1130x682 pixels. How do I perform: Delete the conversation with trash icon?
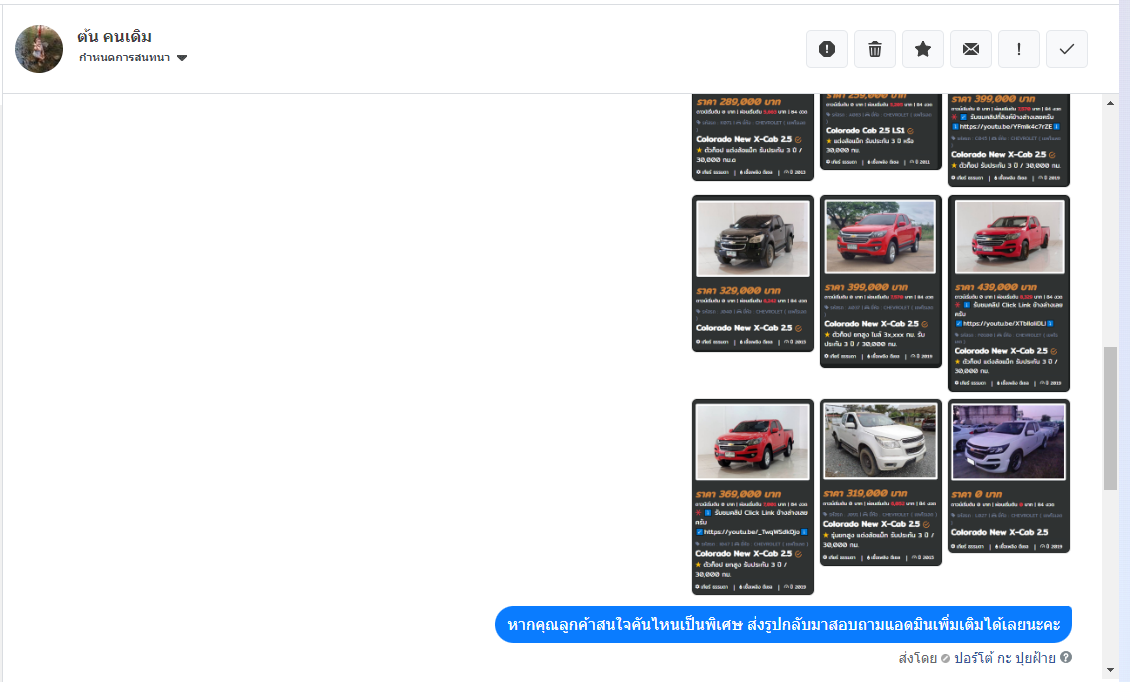pyautogui.click(x=875, y=49)
